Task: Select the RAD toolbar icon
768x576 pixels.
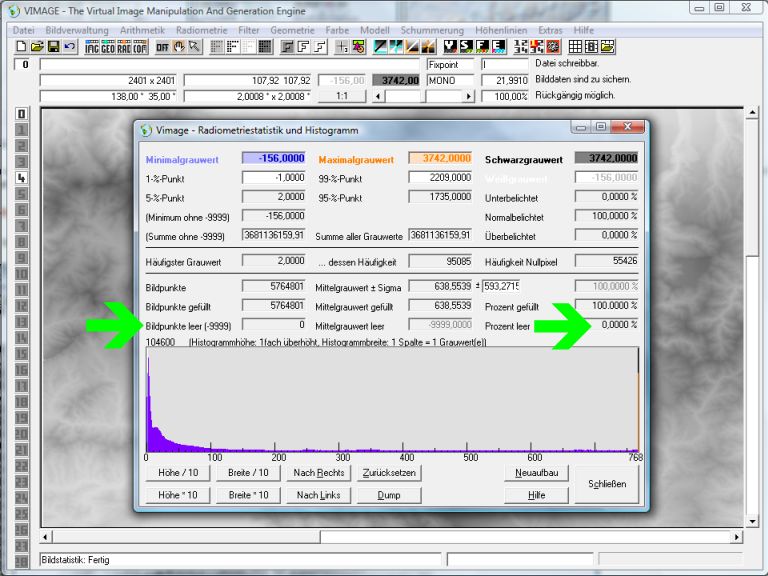Action: point(124,47)
